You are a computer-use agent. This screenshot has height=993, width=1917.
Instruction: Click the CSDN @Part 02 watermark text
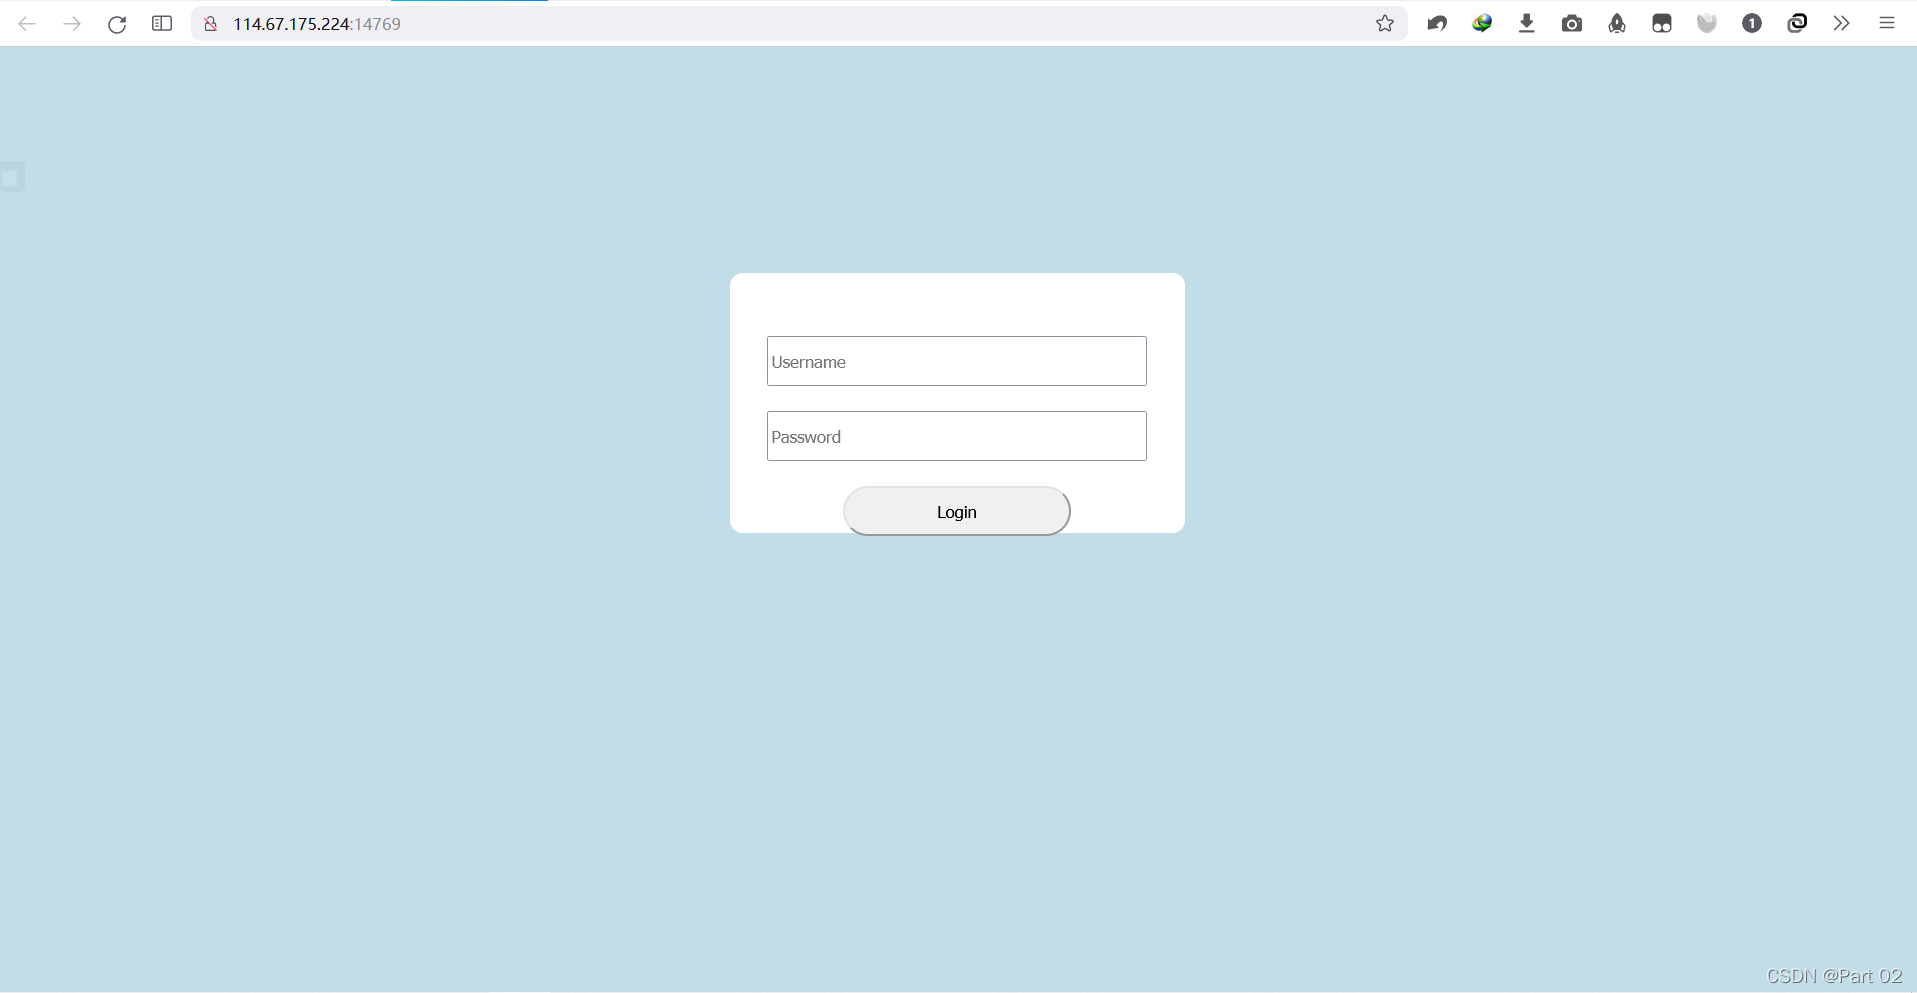pos(1833,975)
